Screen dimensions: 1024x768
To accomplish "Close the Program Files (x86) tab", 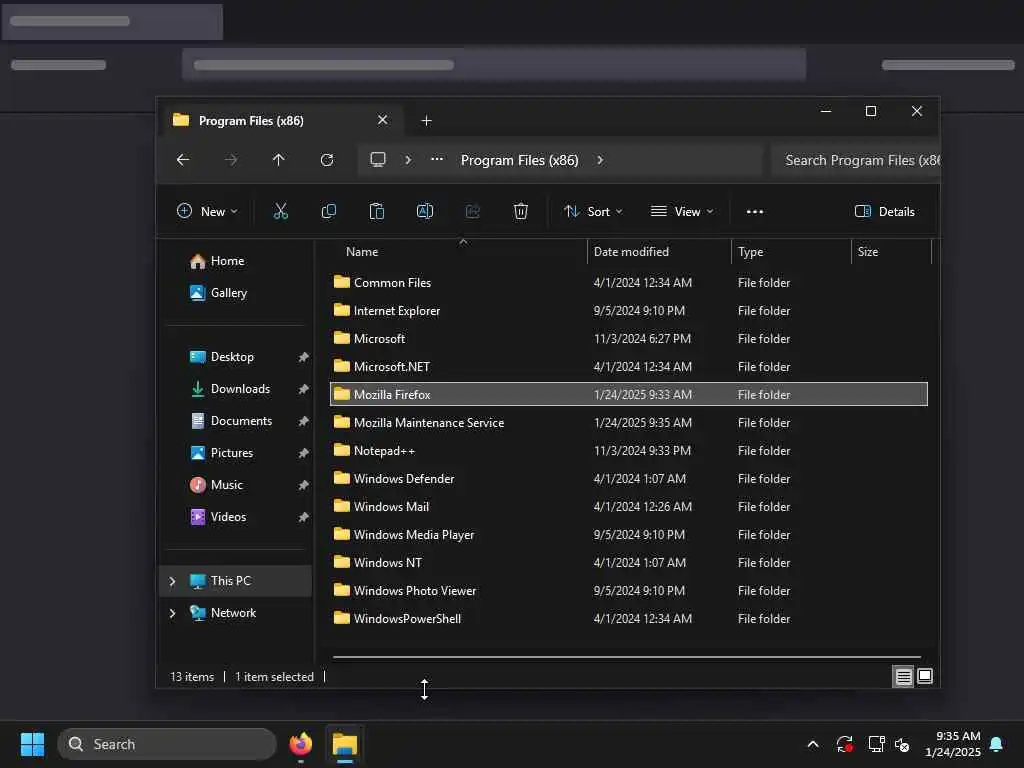I will point(383,120).
